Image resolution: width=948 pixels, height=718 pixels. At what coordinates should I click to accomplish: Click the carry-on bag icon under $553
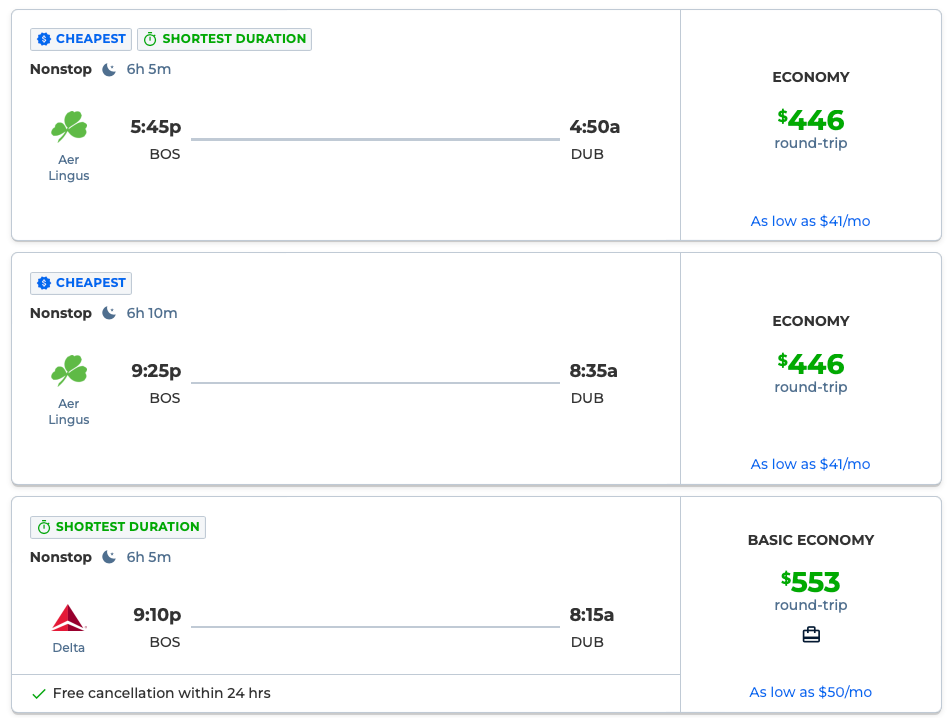pyautogui.click(x=811, y=634)
